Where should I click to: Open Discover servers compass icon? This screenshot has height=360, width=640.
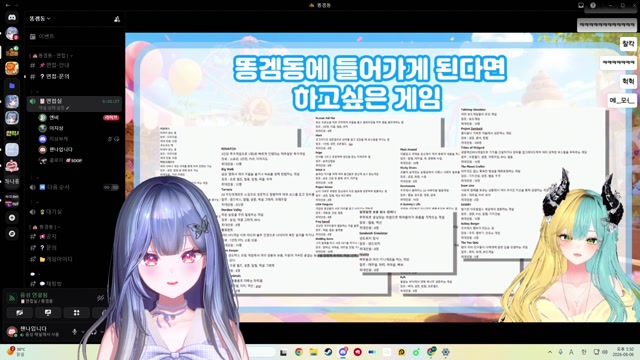(x=12, y=234)
